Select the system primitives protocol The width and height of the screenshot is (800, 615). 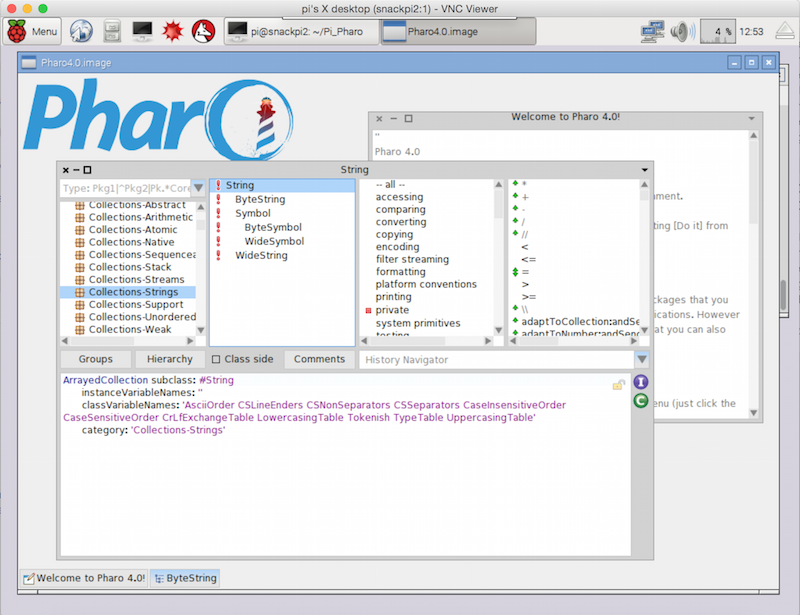pyautogui.click(x=418, y=323)
